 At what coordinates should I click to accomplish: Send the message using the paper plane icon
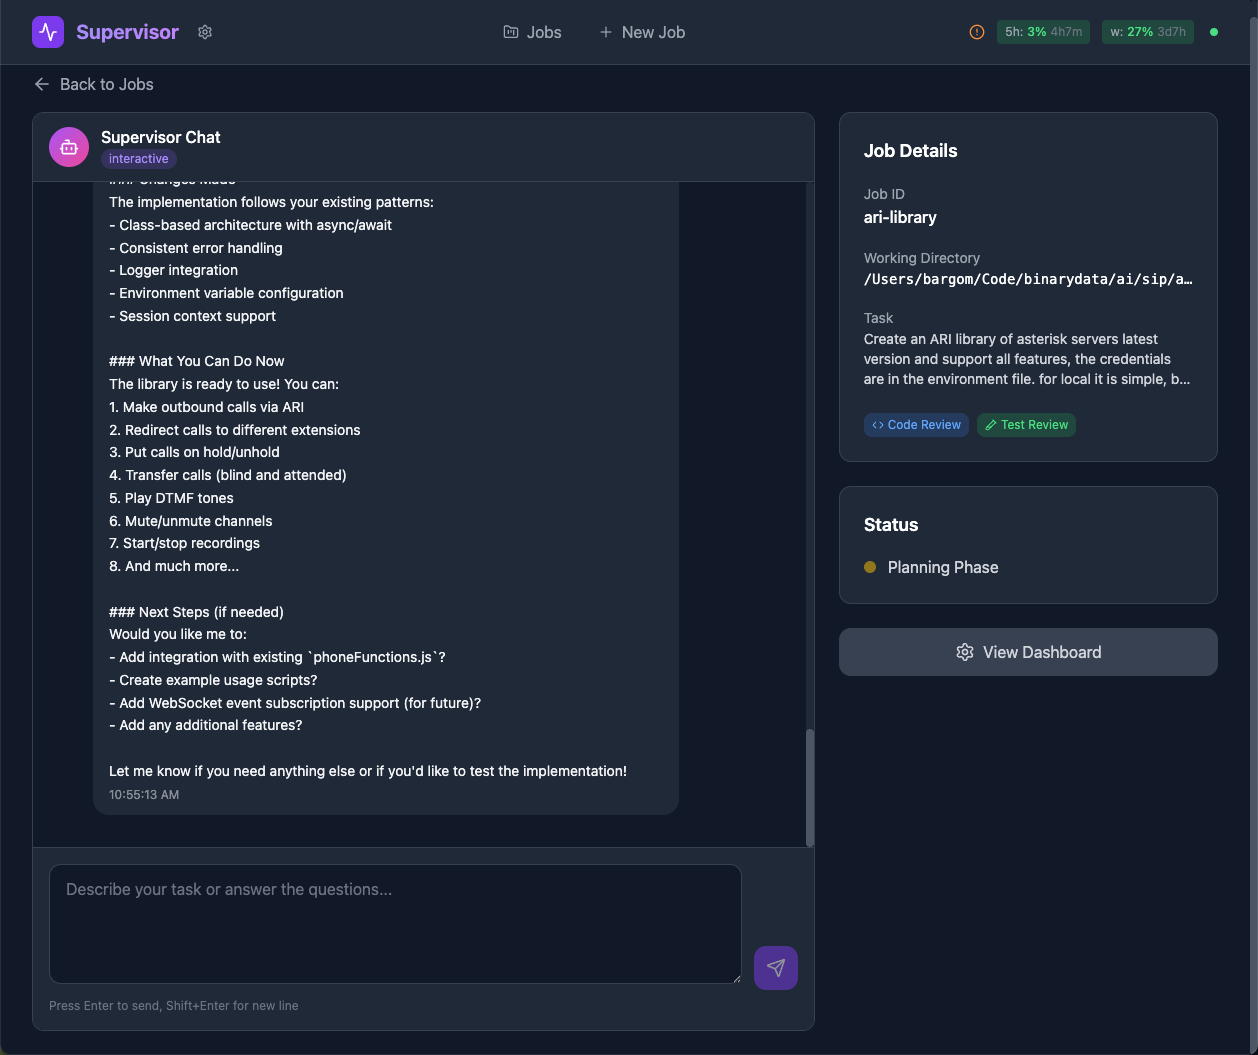point(776,967)
